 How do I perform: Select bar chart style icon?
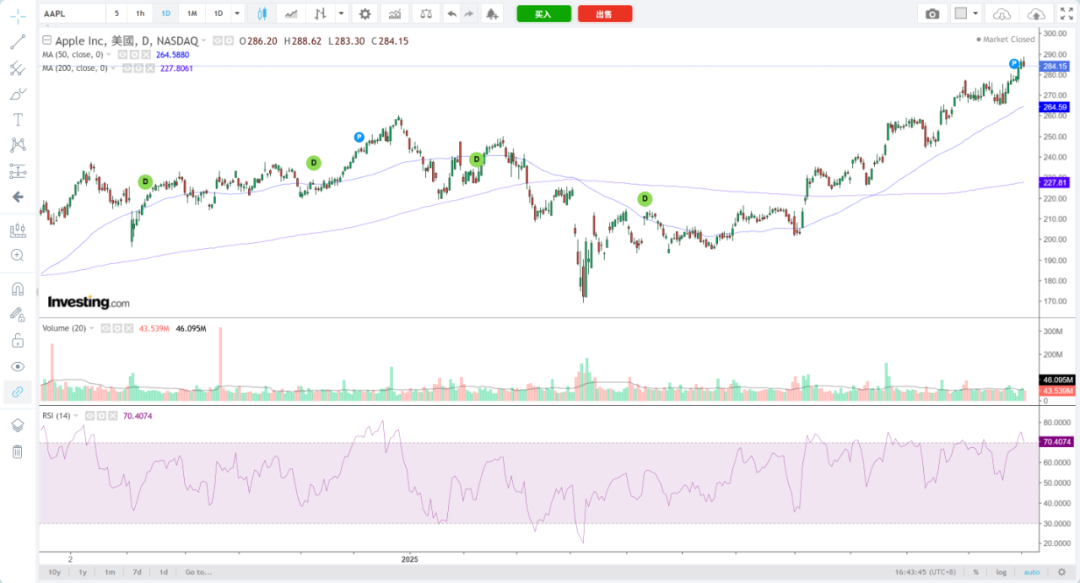point(320,14)
